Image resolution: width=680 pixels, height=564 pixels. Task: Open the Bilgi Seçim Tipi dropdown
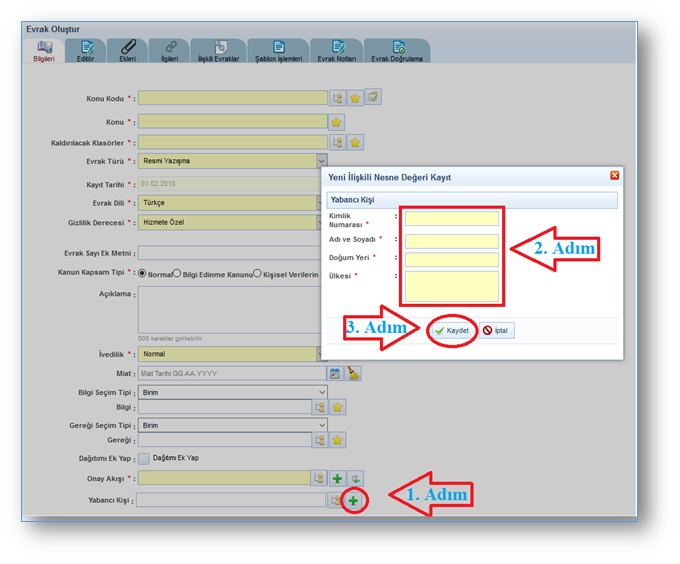click(321, 392)
